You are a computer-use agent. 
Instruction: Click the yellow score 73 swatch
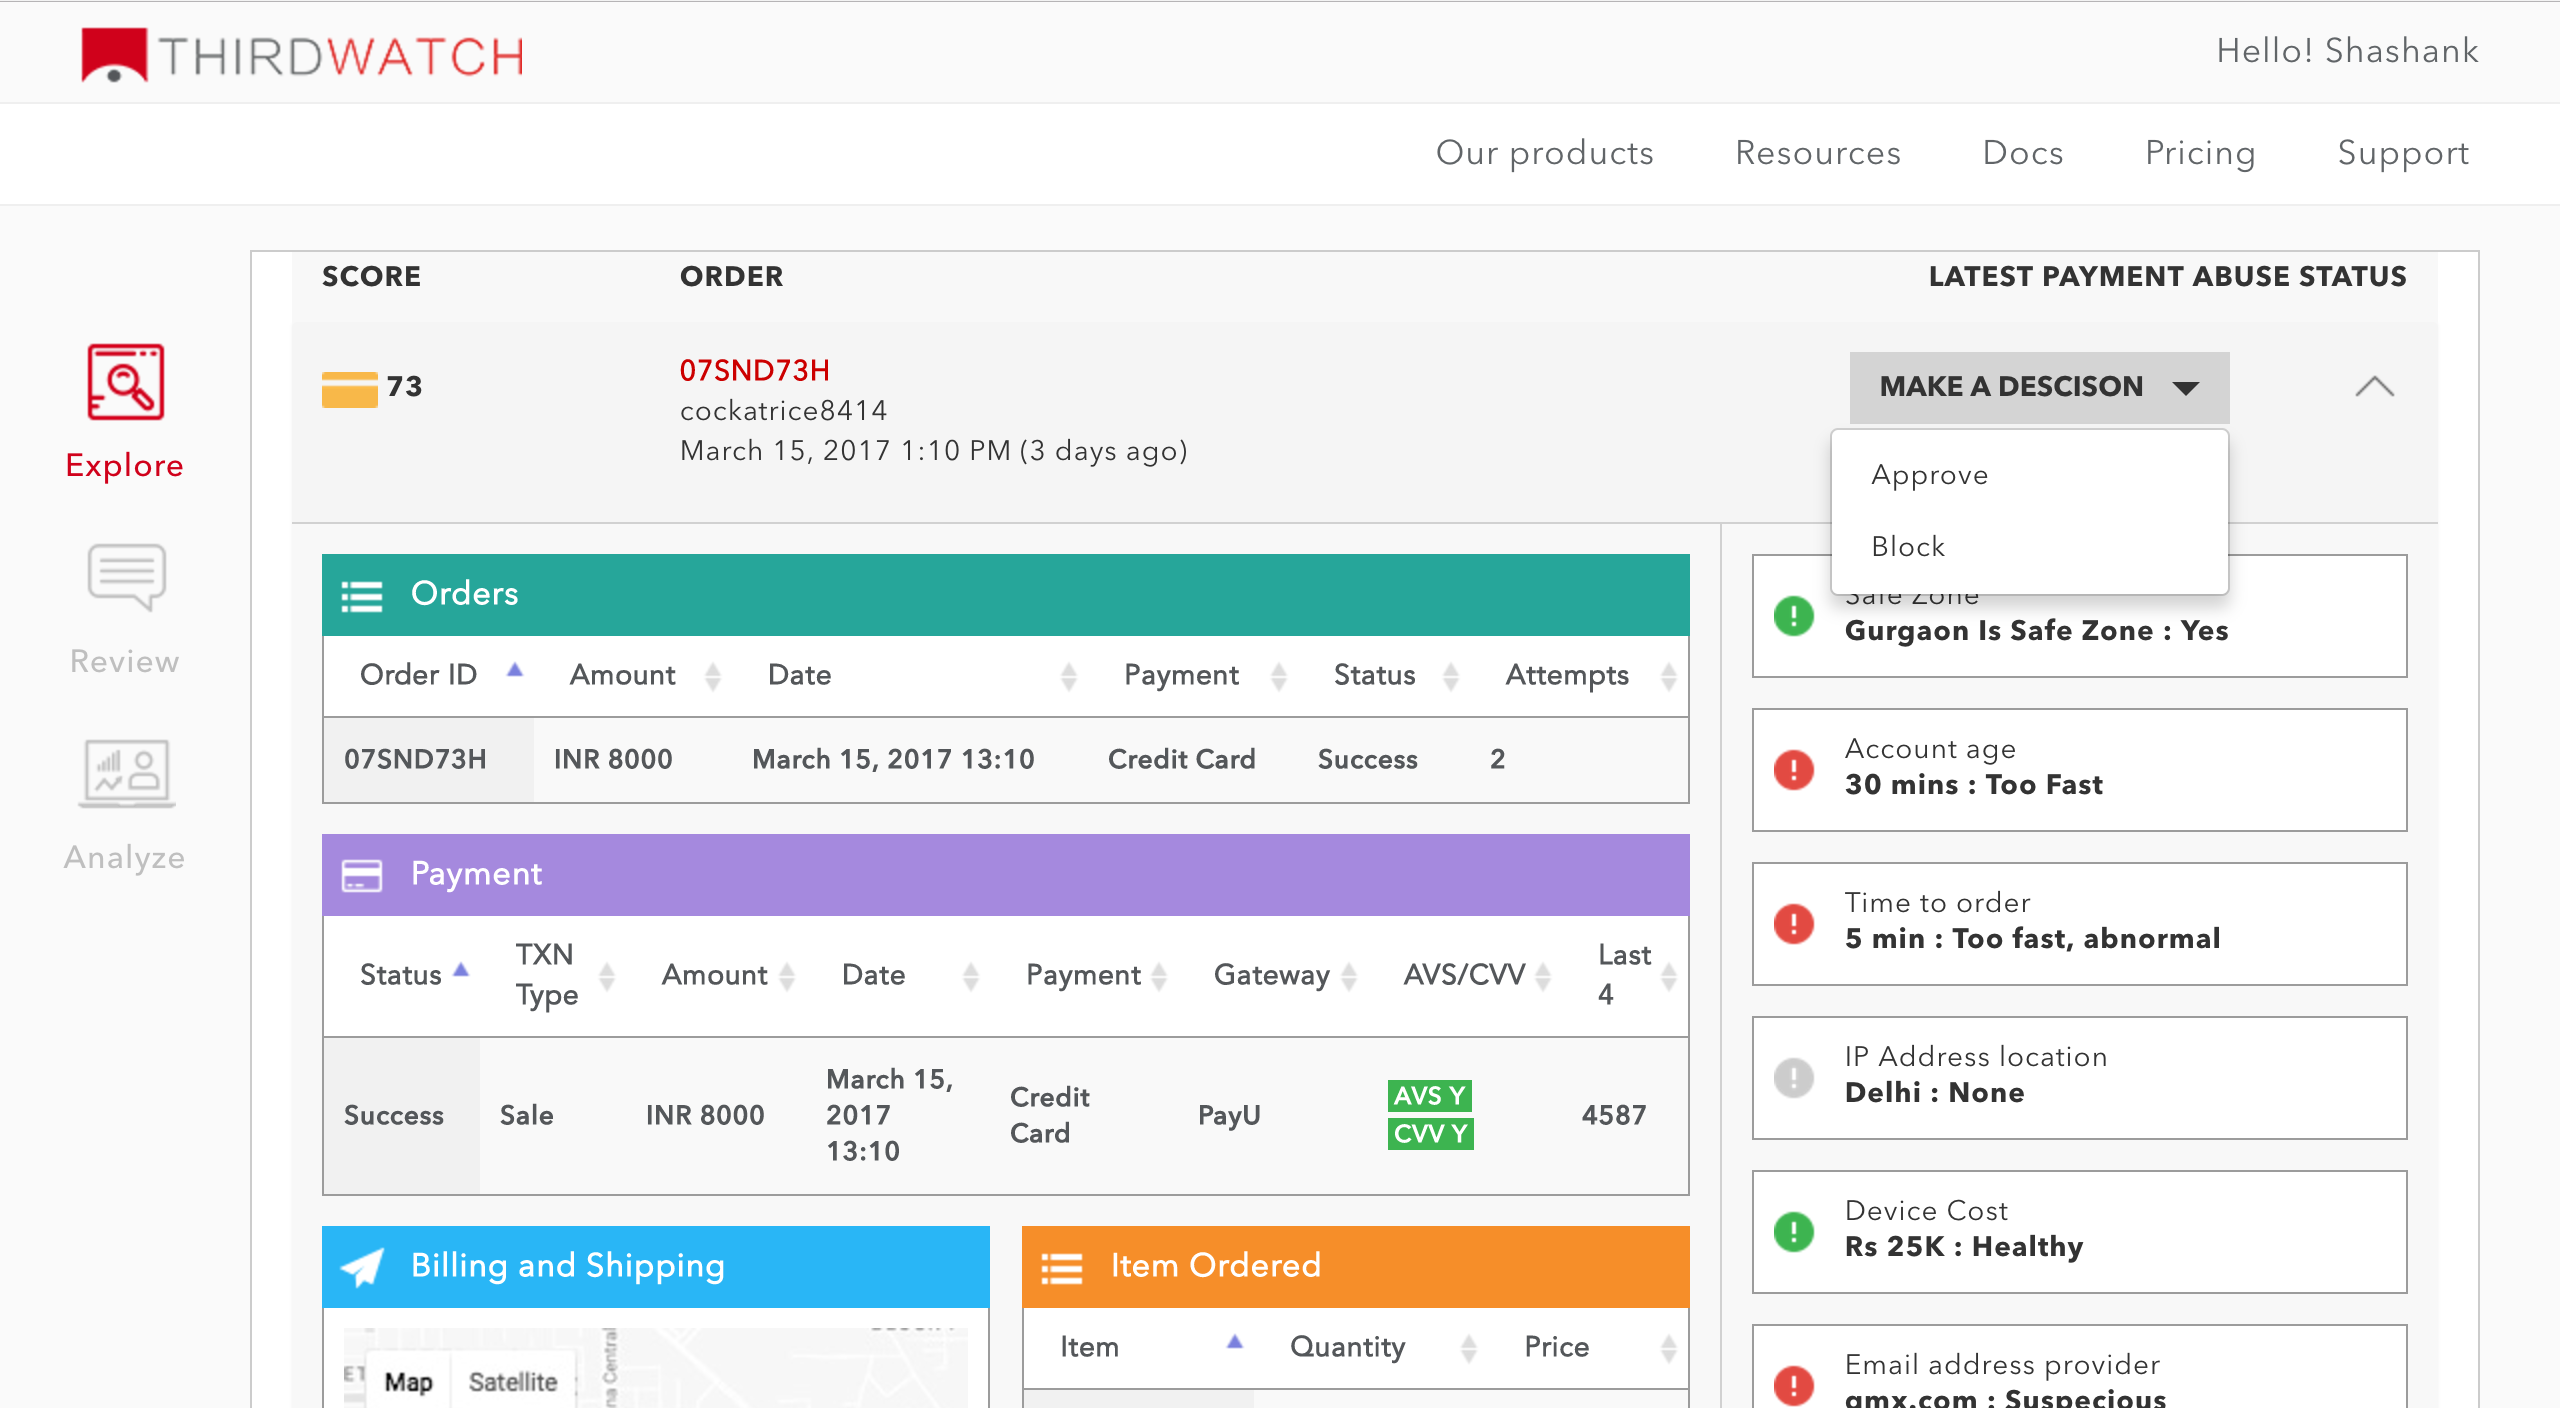349,388
